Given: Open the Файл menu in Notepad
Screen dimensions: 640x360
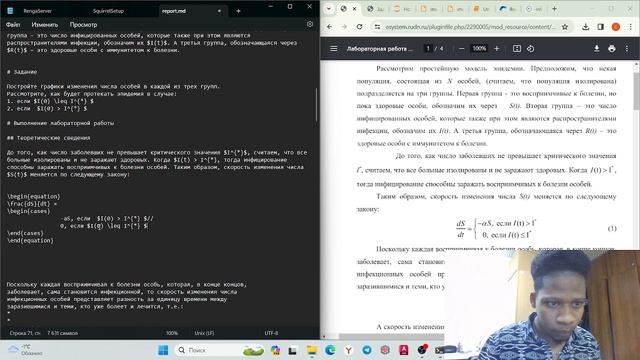Looking at the screenshot, I should 13,25.
